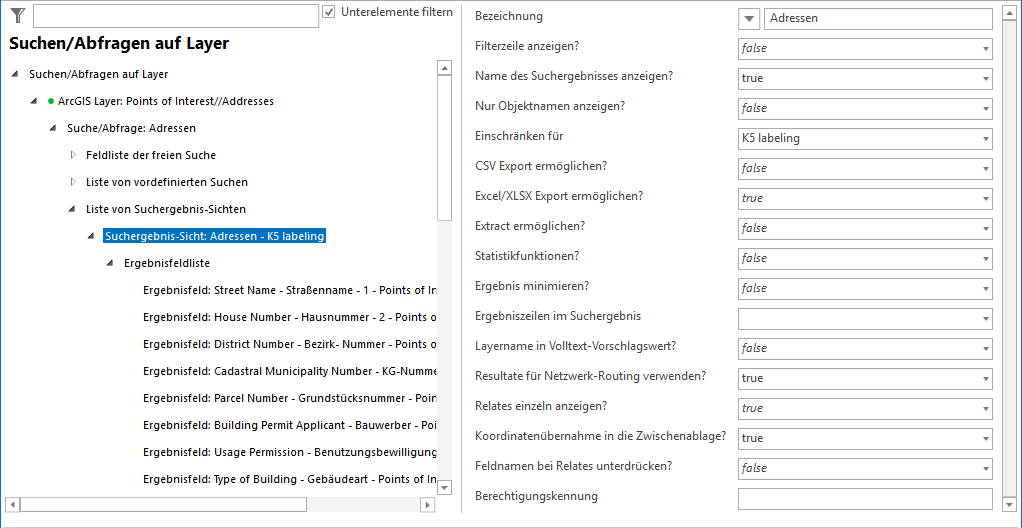Click the green ArcGIS layer status dot
1022x528 pixels.
pos(50,101)
